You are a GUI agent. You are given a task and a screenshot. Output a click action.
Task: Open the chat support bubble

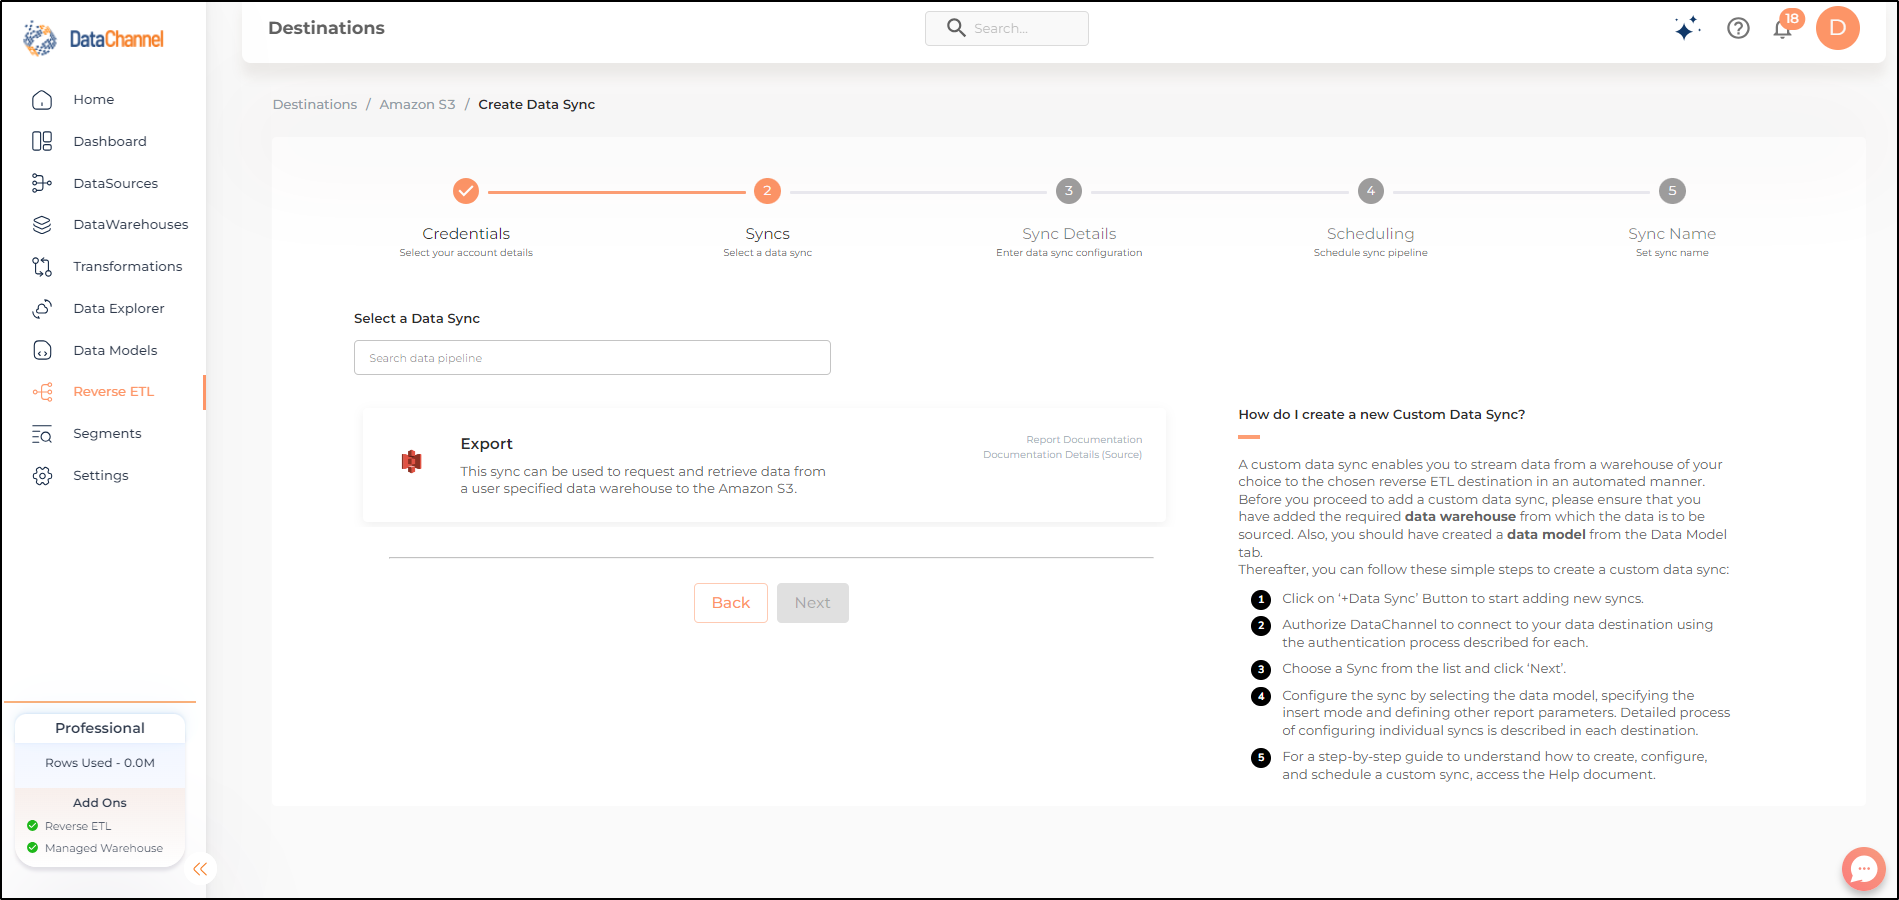point(1863,869)
